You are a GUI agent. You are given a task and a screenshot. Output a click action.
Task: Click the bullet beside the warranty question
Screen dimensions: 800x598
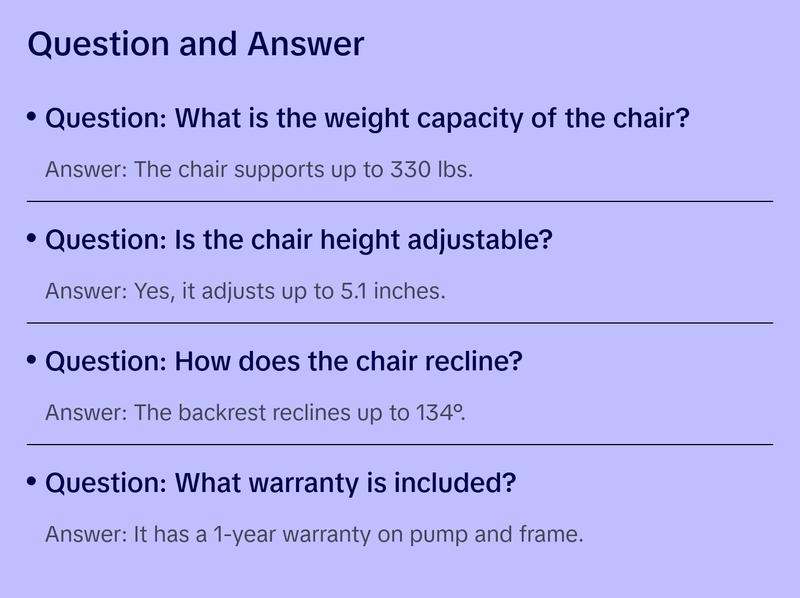click(32, 482)
